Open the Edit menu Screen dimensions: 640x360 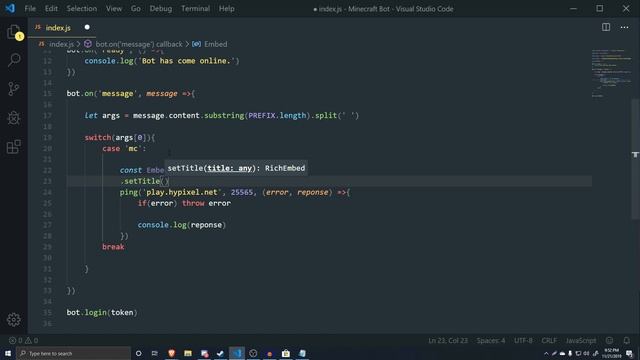point(51,9)
